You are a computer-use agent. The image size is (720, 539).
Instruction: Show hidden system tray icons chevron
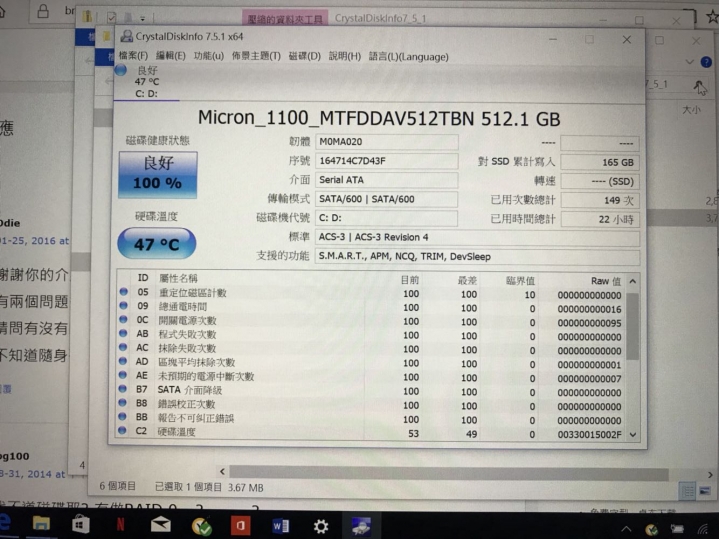coord(627,529)
